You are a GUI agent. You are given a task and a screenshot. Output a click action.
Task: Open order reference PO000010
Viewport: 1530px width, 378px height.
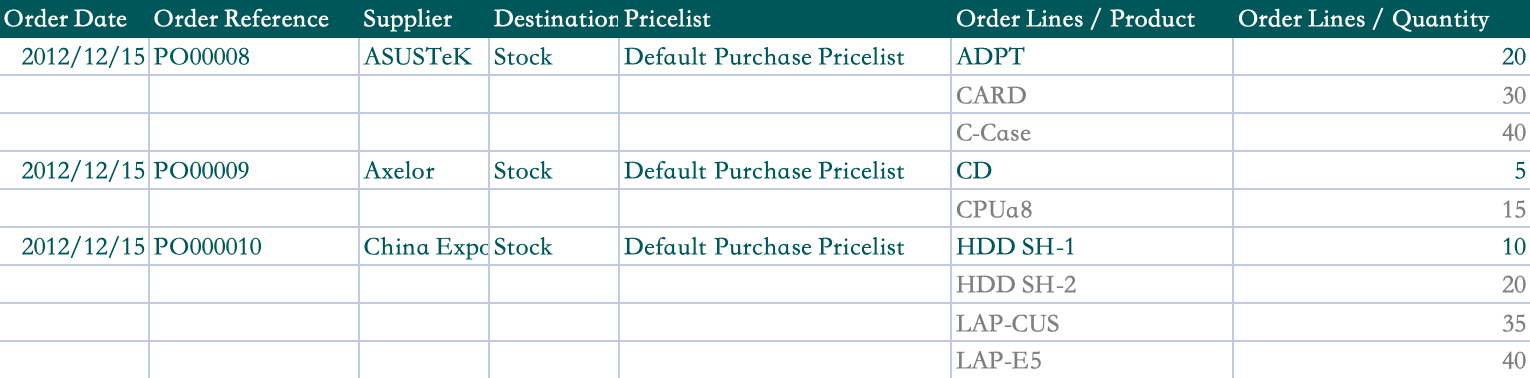coord(207,247)
